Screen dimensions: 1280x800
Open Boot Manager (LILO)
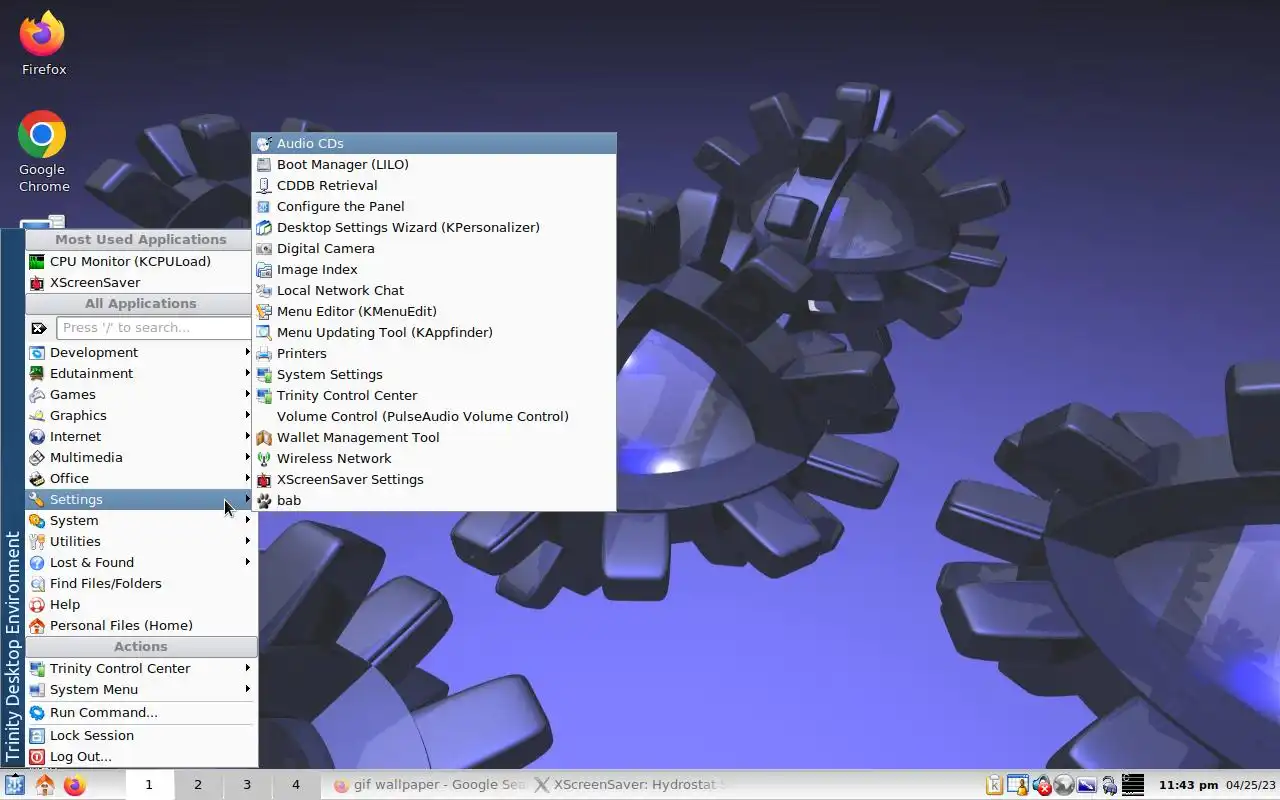pos(434,164)
